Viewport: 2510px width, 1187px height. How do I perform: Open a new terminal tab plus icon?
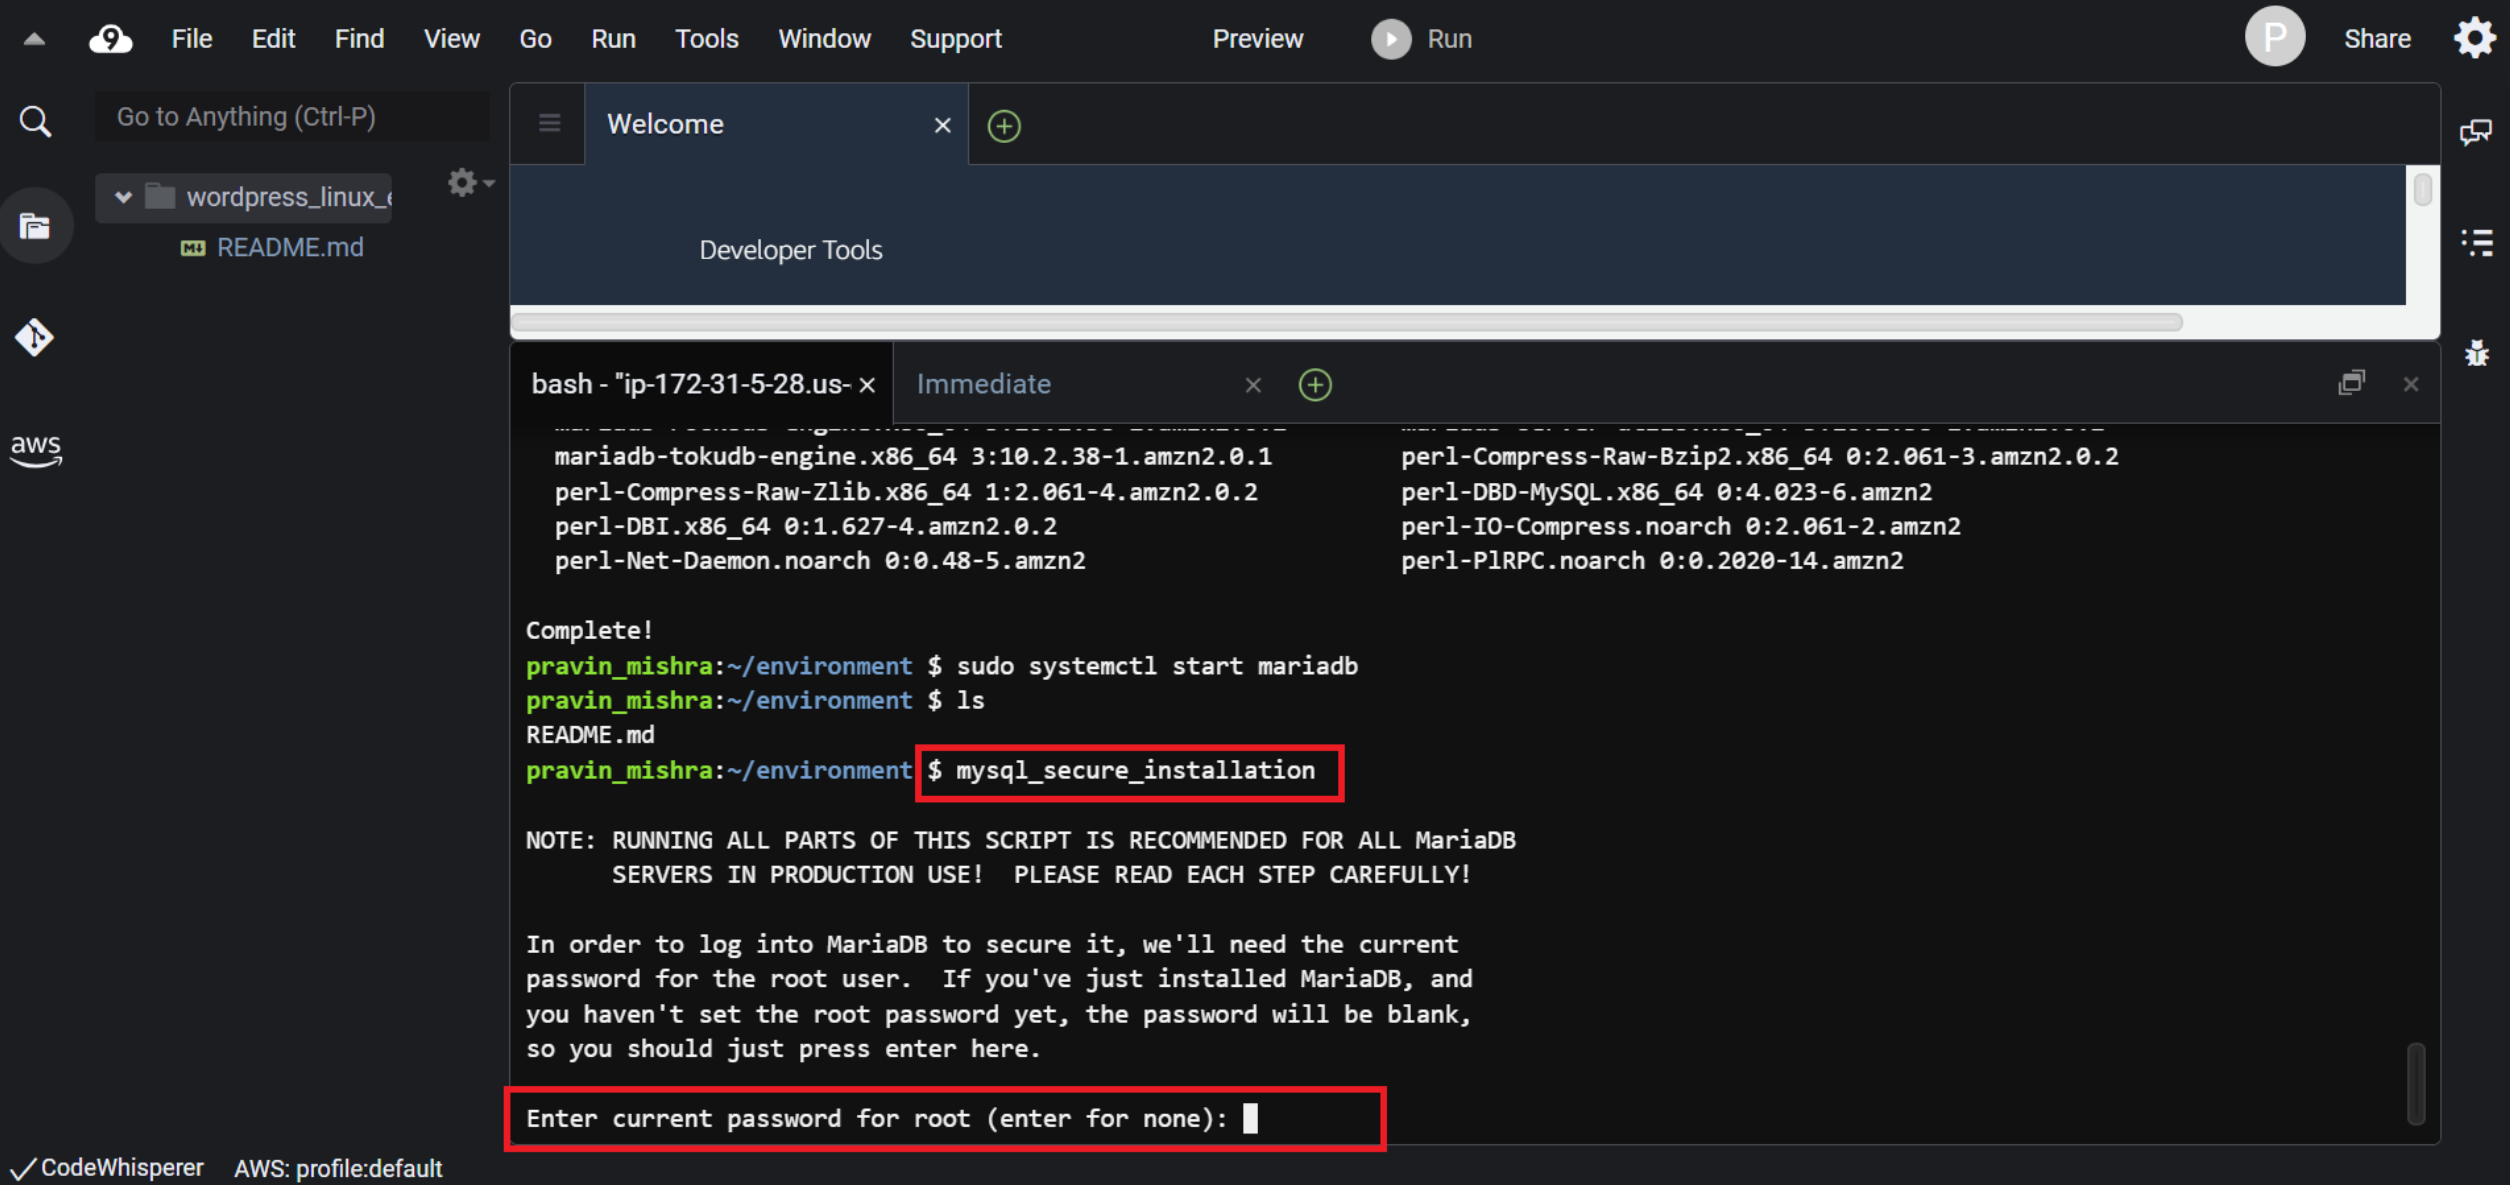pos(1315,385)
